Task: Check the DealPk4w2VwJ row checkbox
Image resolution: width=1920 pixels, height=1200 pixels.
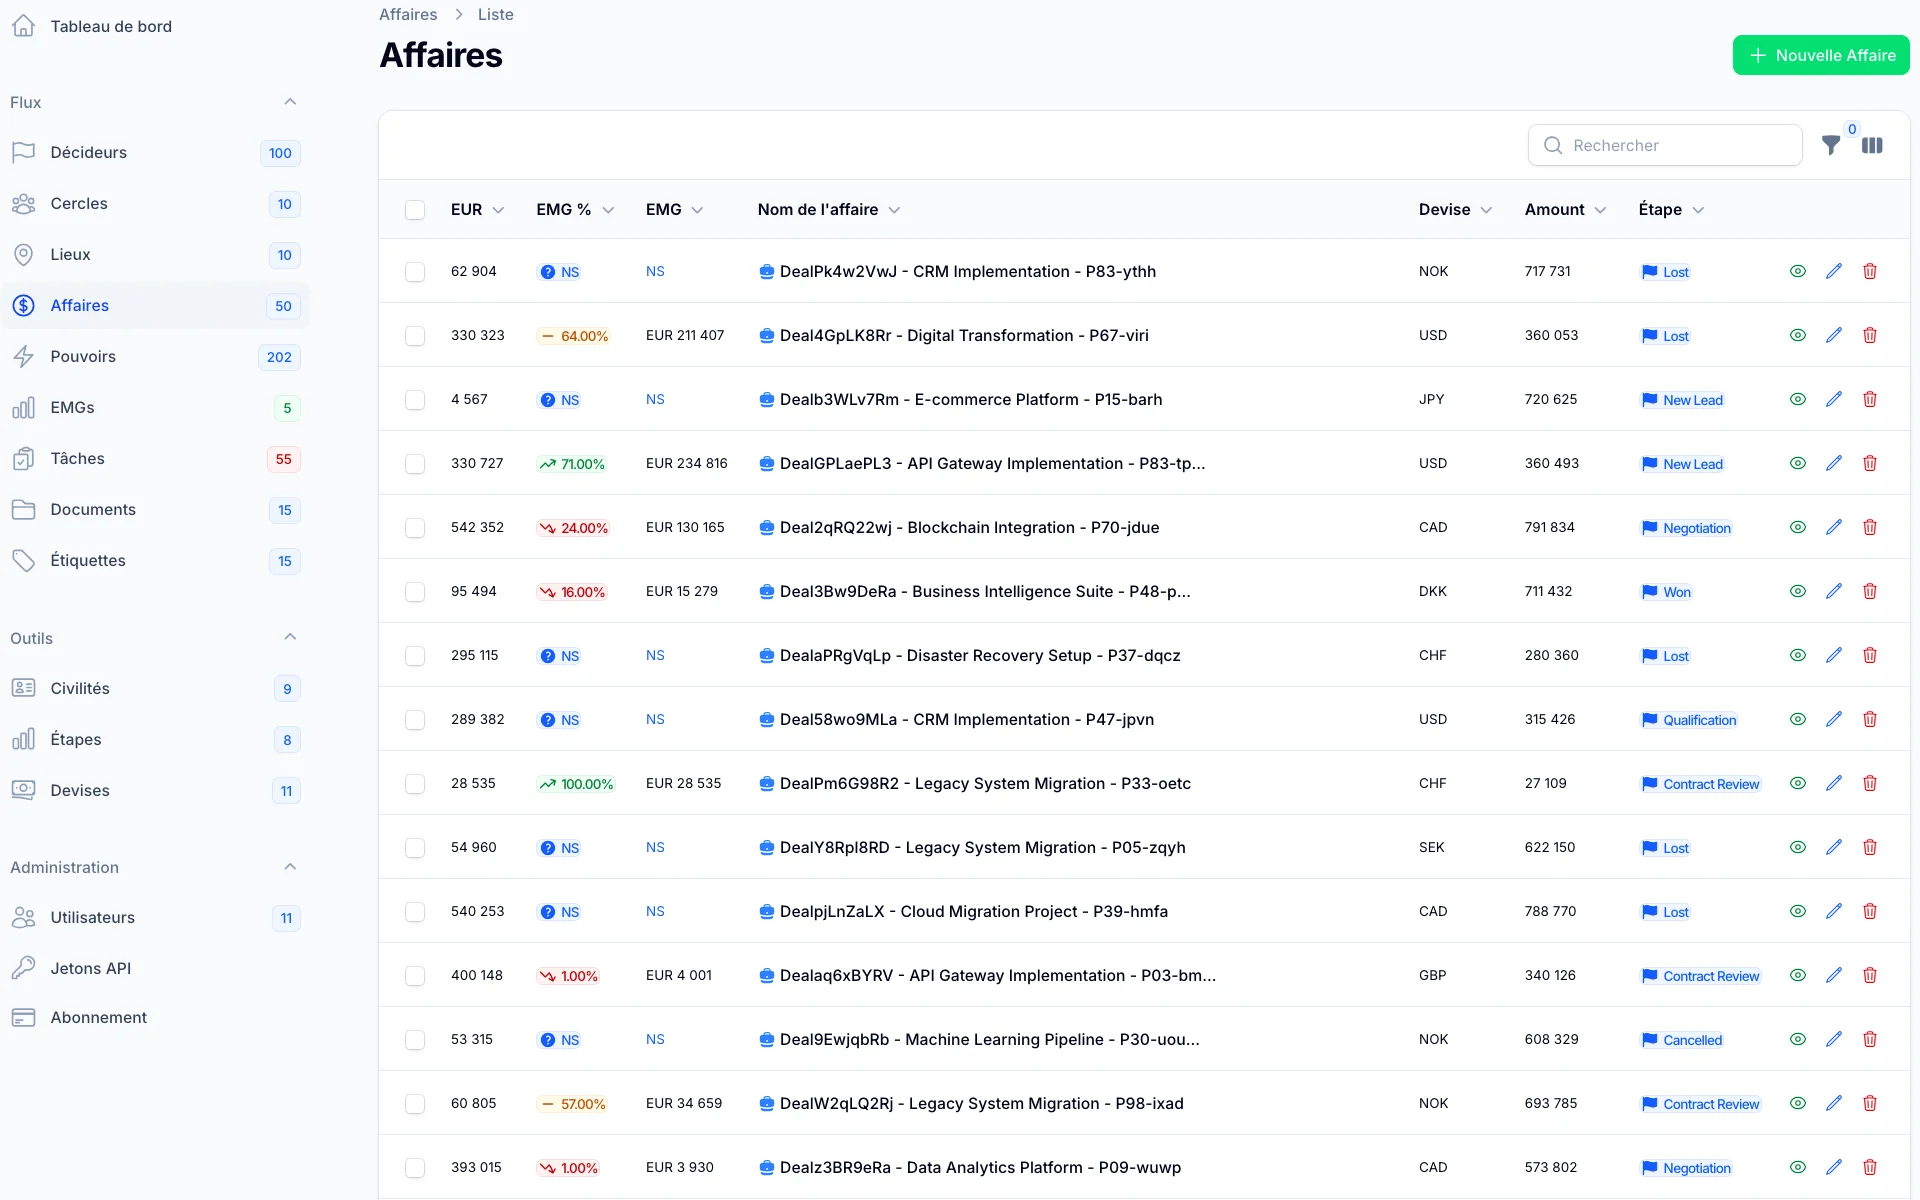Action: [415, 272]
